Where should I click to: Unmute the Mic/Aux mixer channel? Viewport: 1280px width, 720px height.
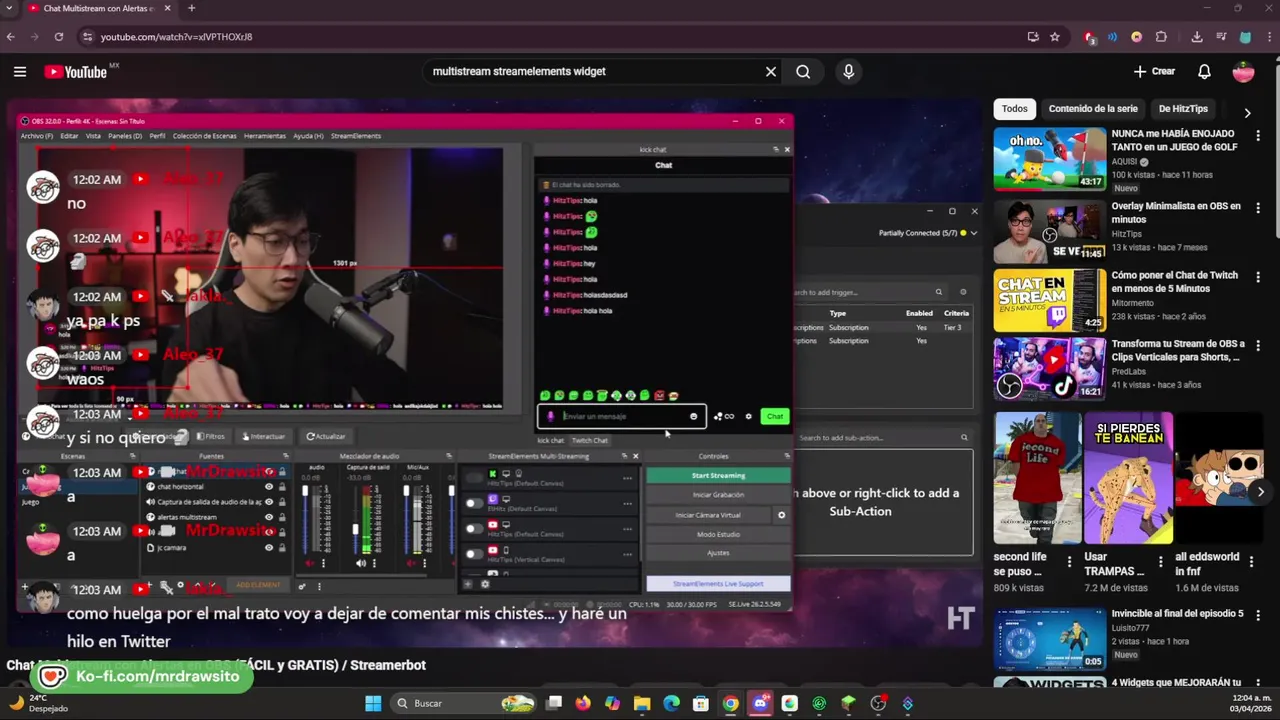pyautogui.click(x=412, y=562)
